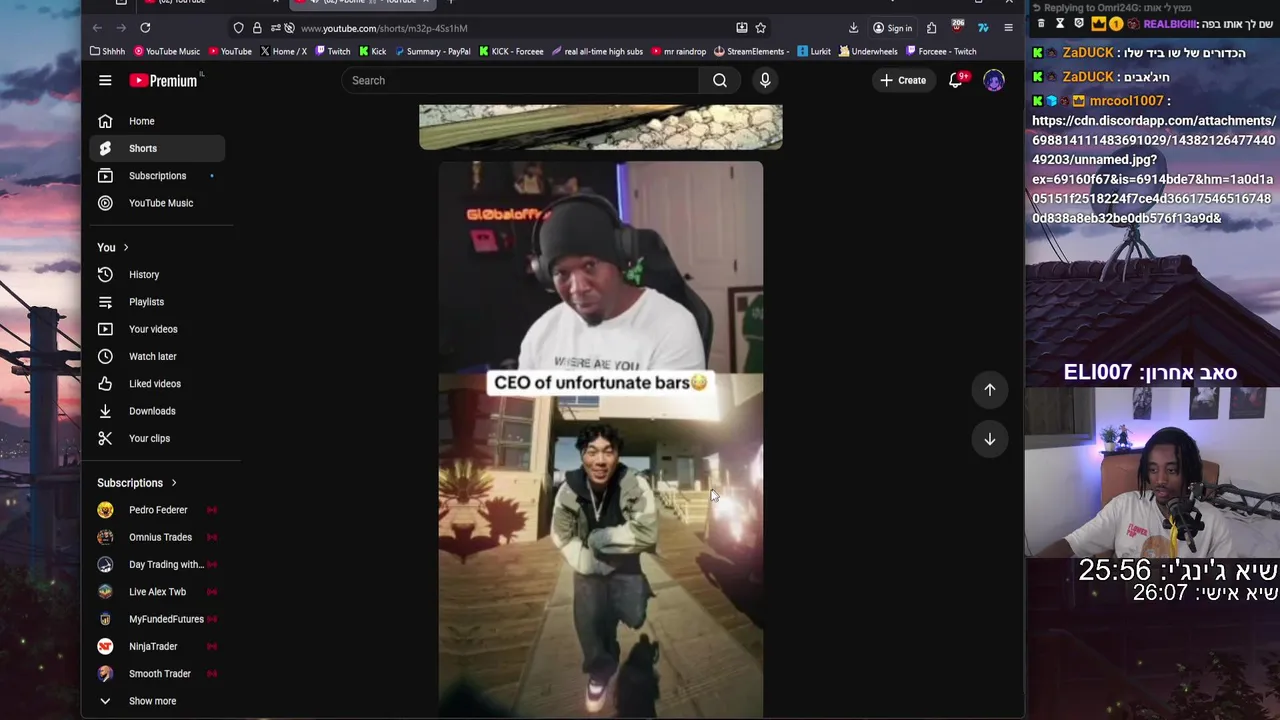Go back one page in browser
Image resolution: width=1280 pixels, height=720 pixels.
pos(97,28)
